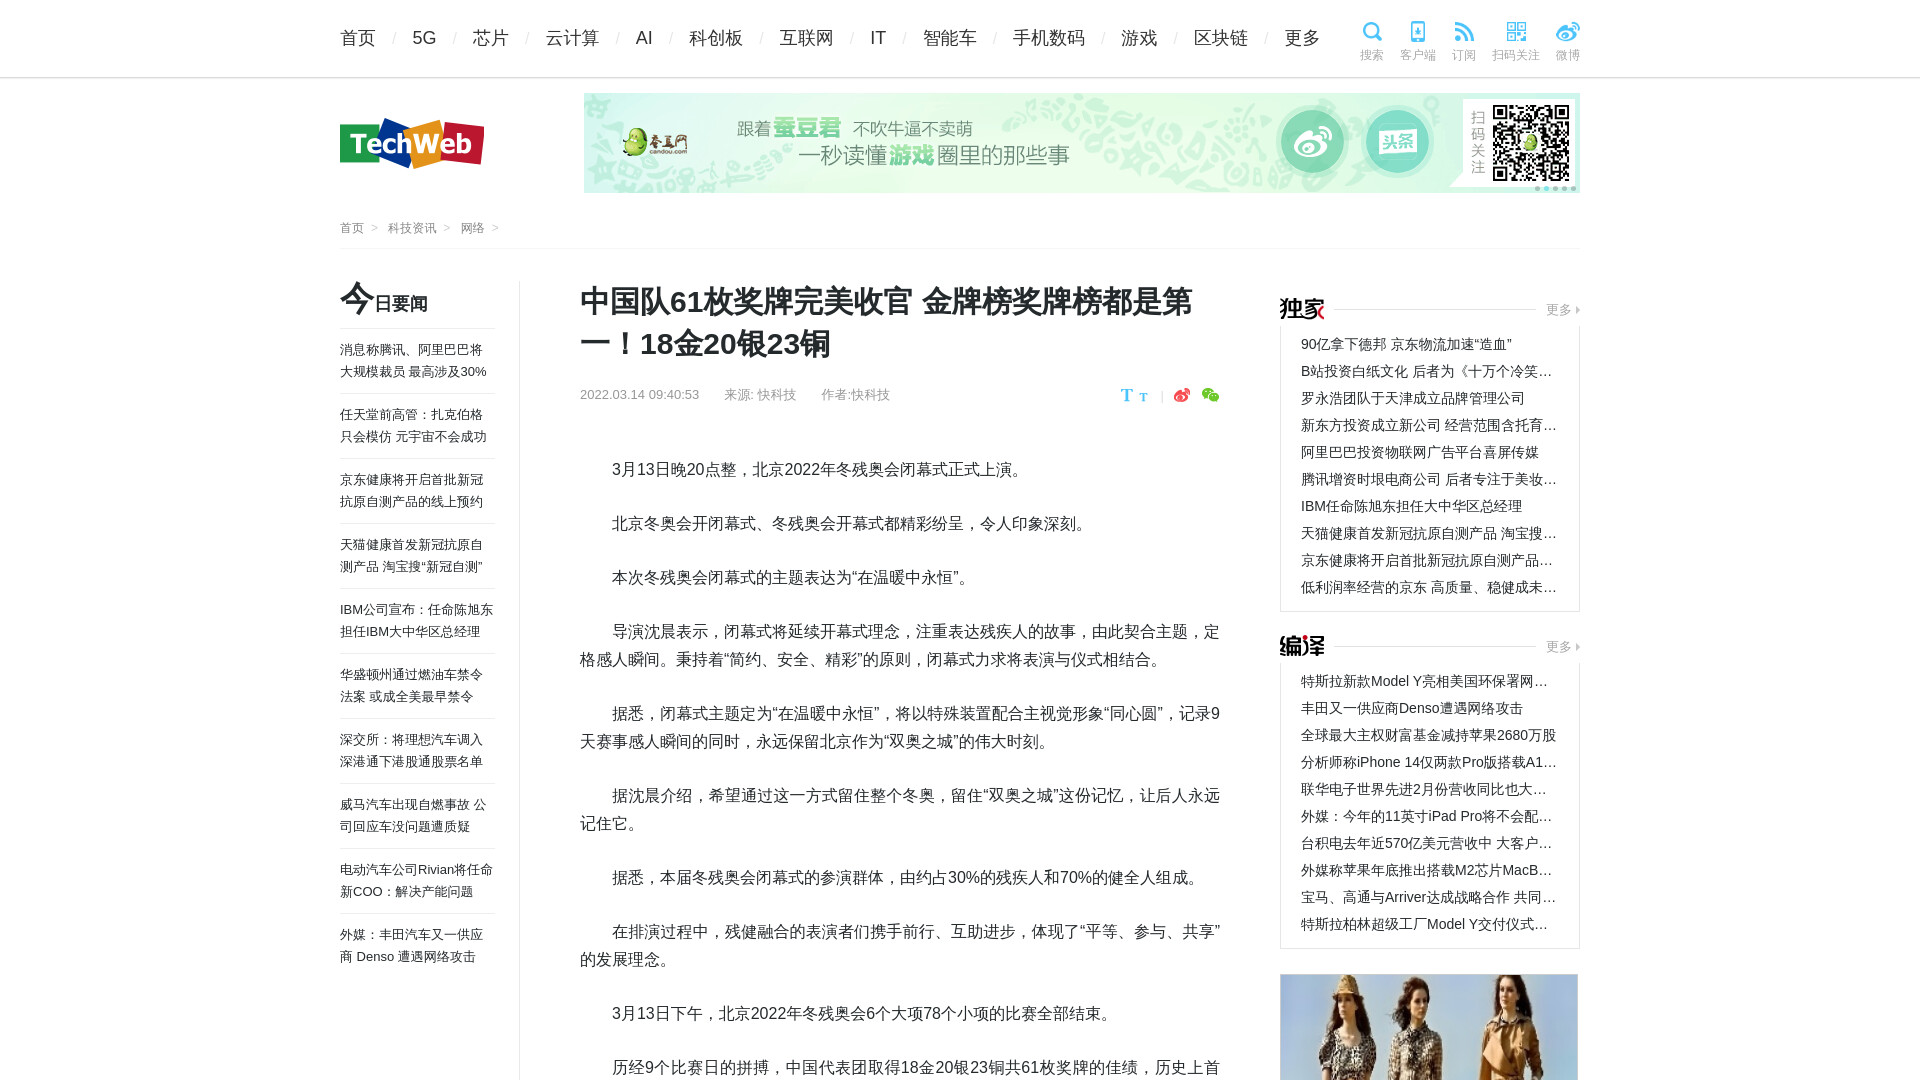Open 外媒：今年的11英寸iPad Pro article
Image resolution: width=1920 pixels, height=1080 pixels.
[x=1428, y=816]
